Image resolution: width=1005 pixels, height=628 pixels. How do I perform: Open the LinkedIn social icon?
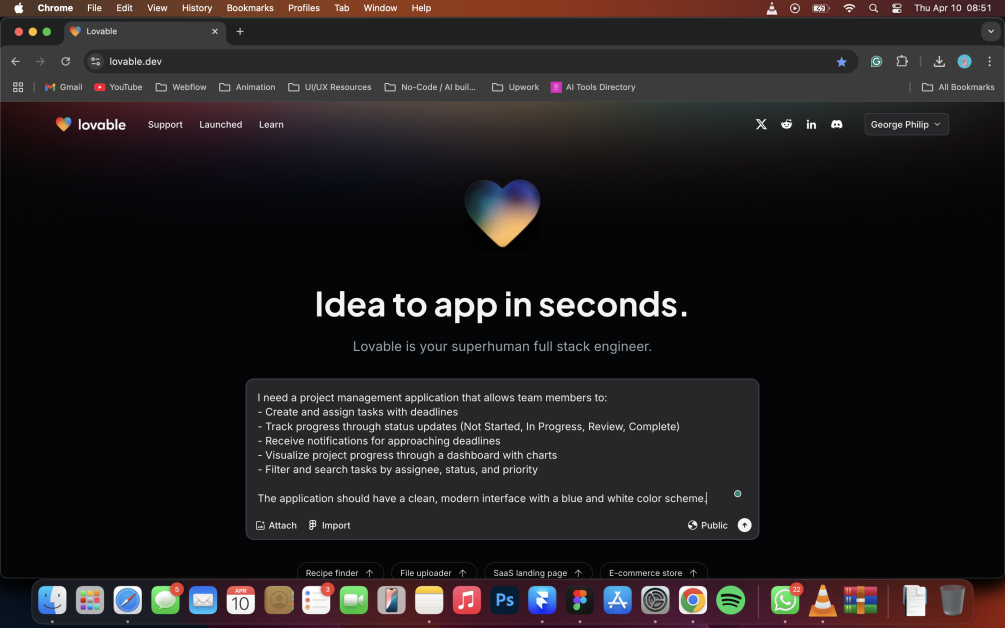pos(811,125)
